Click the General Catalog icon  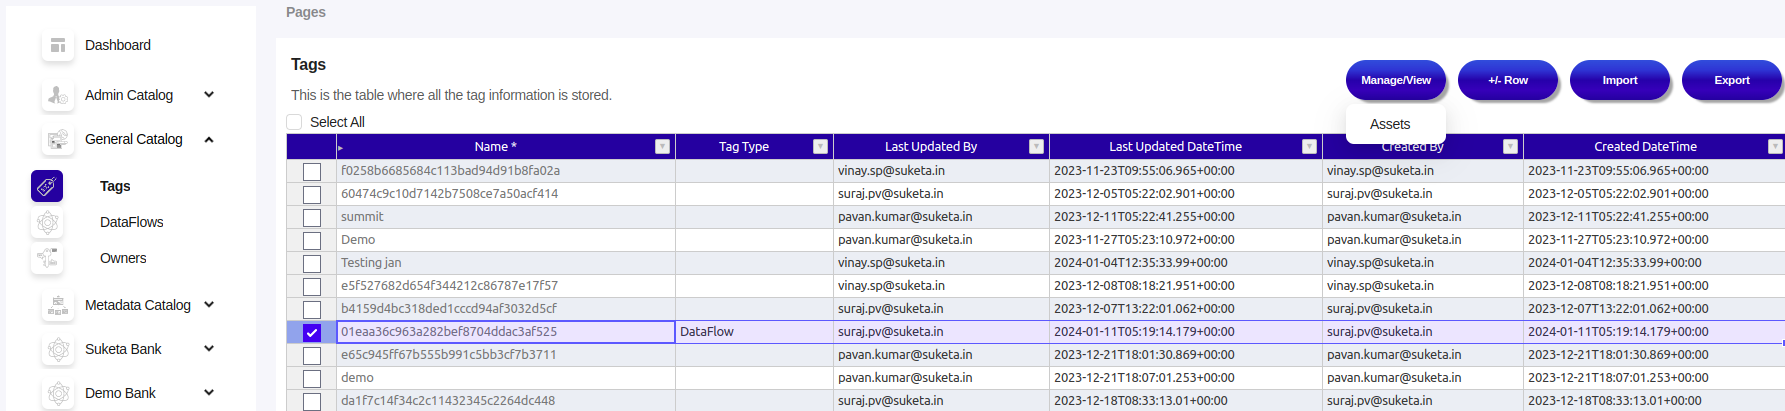pos(58,140)
